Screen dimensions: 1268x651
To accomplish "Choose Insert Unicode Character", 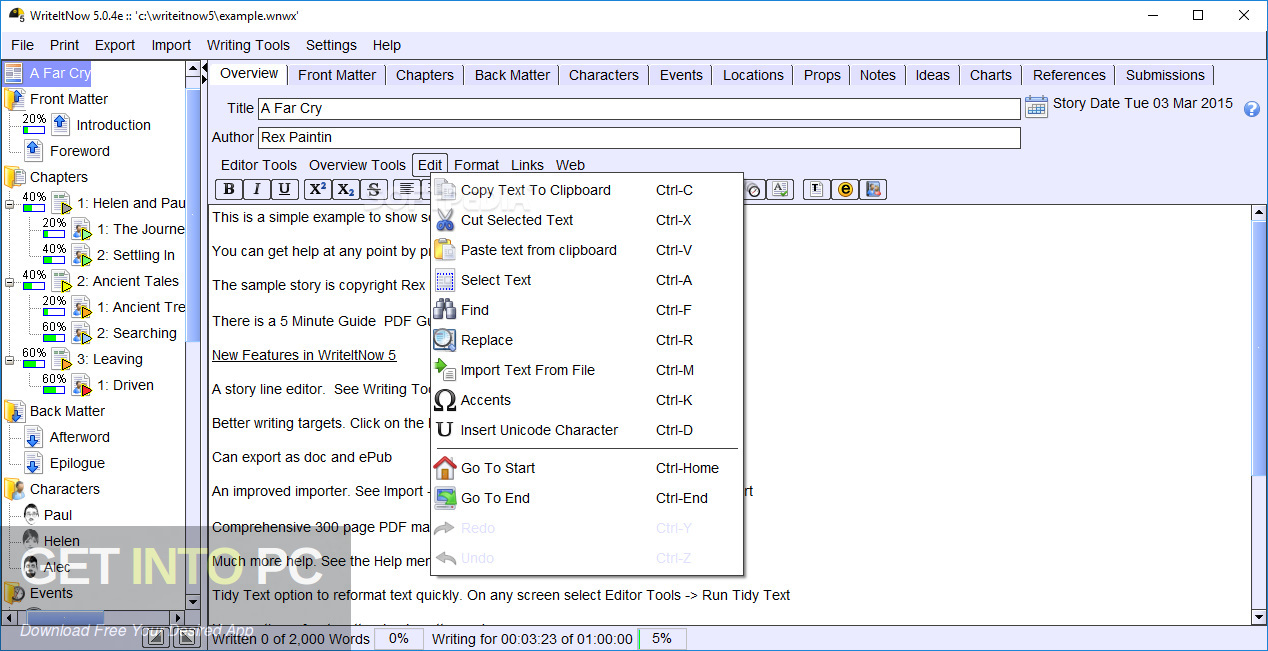I will point(587,430).
